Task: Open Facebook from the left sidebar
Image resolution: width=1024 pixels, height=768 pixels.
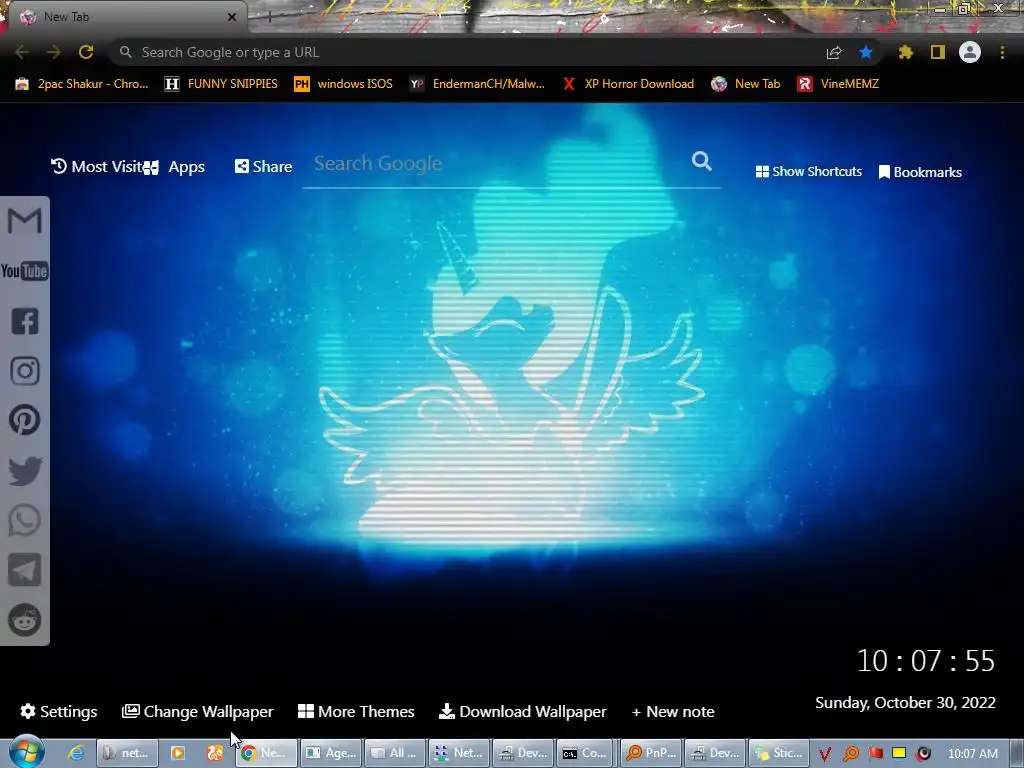Action: point(25,321)
